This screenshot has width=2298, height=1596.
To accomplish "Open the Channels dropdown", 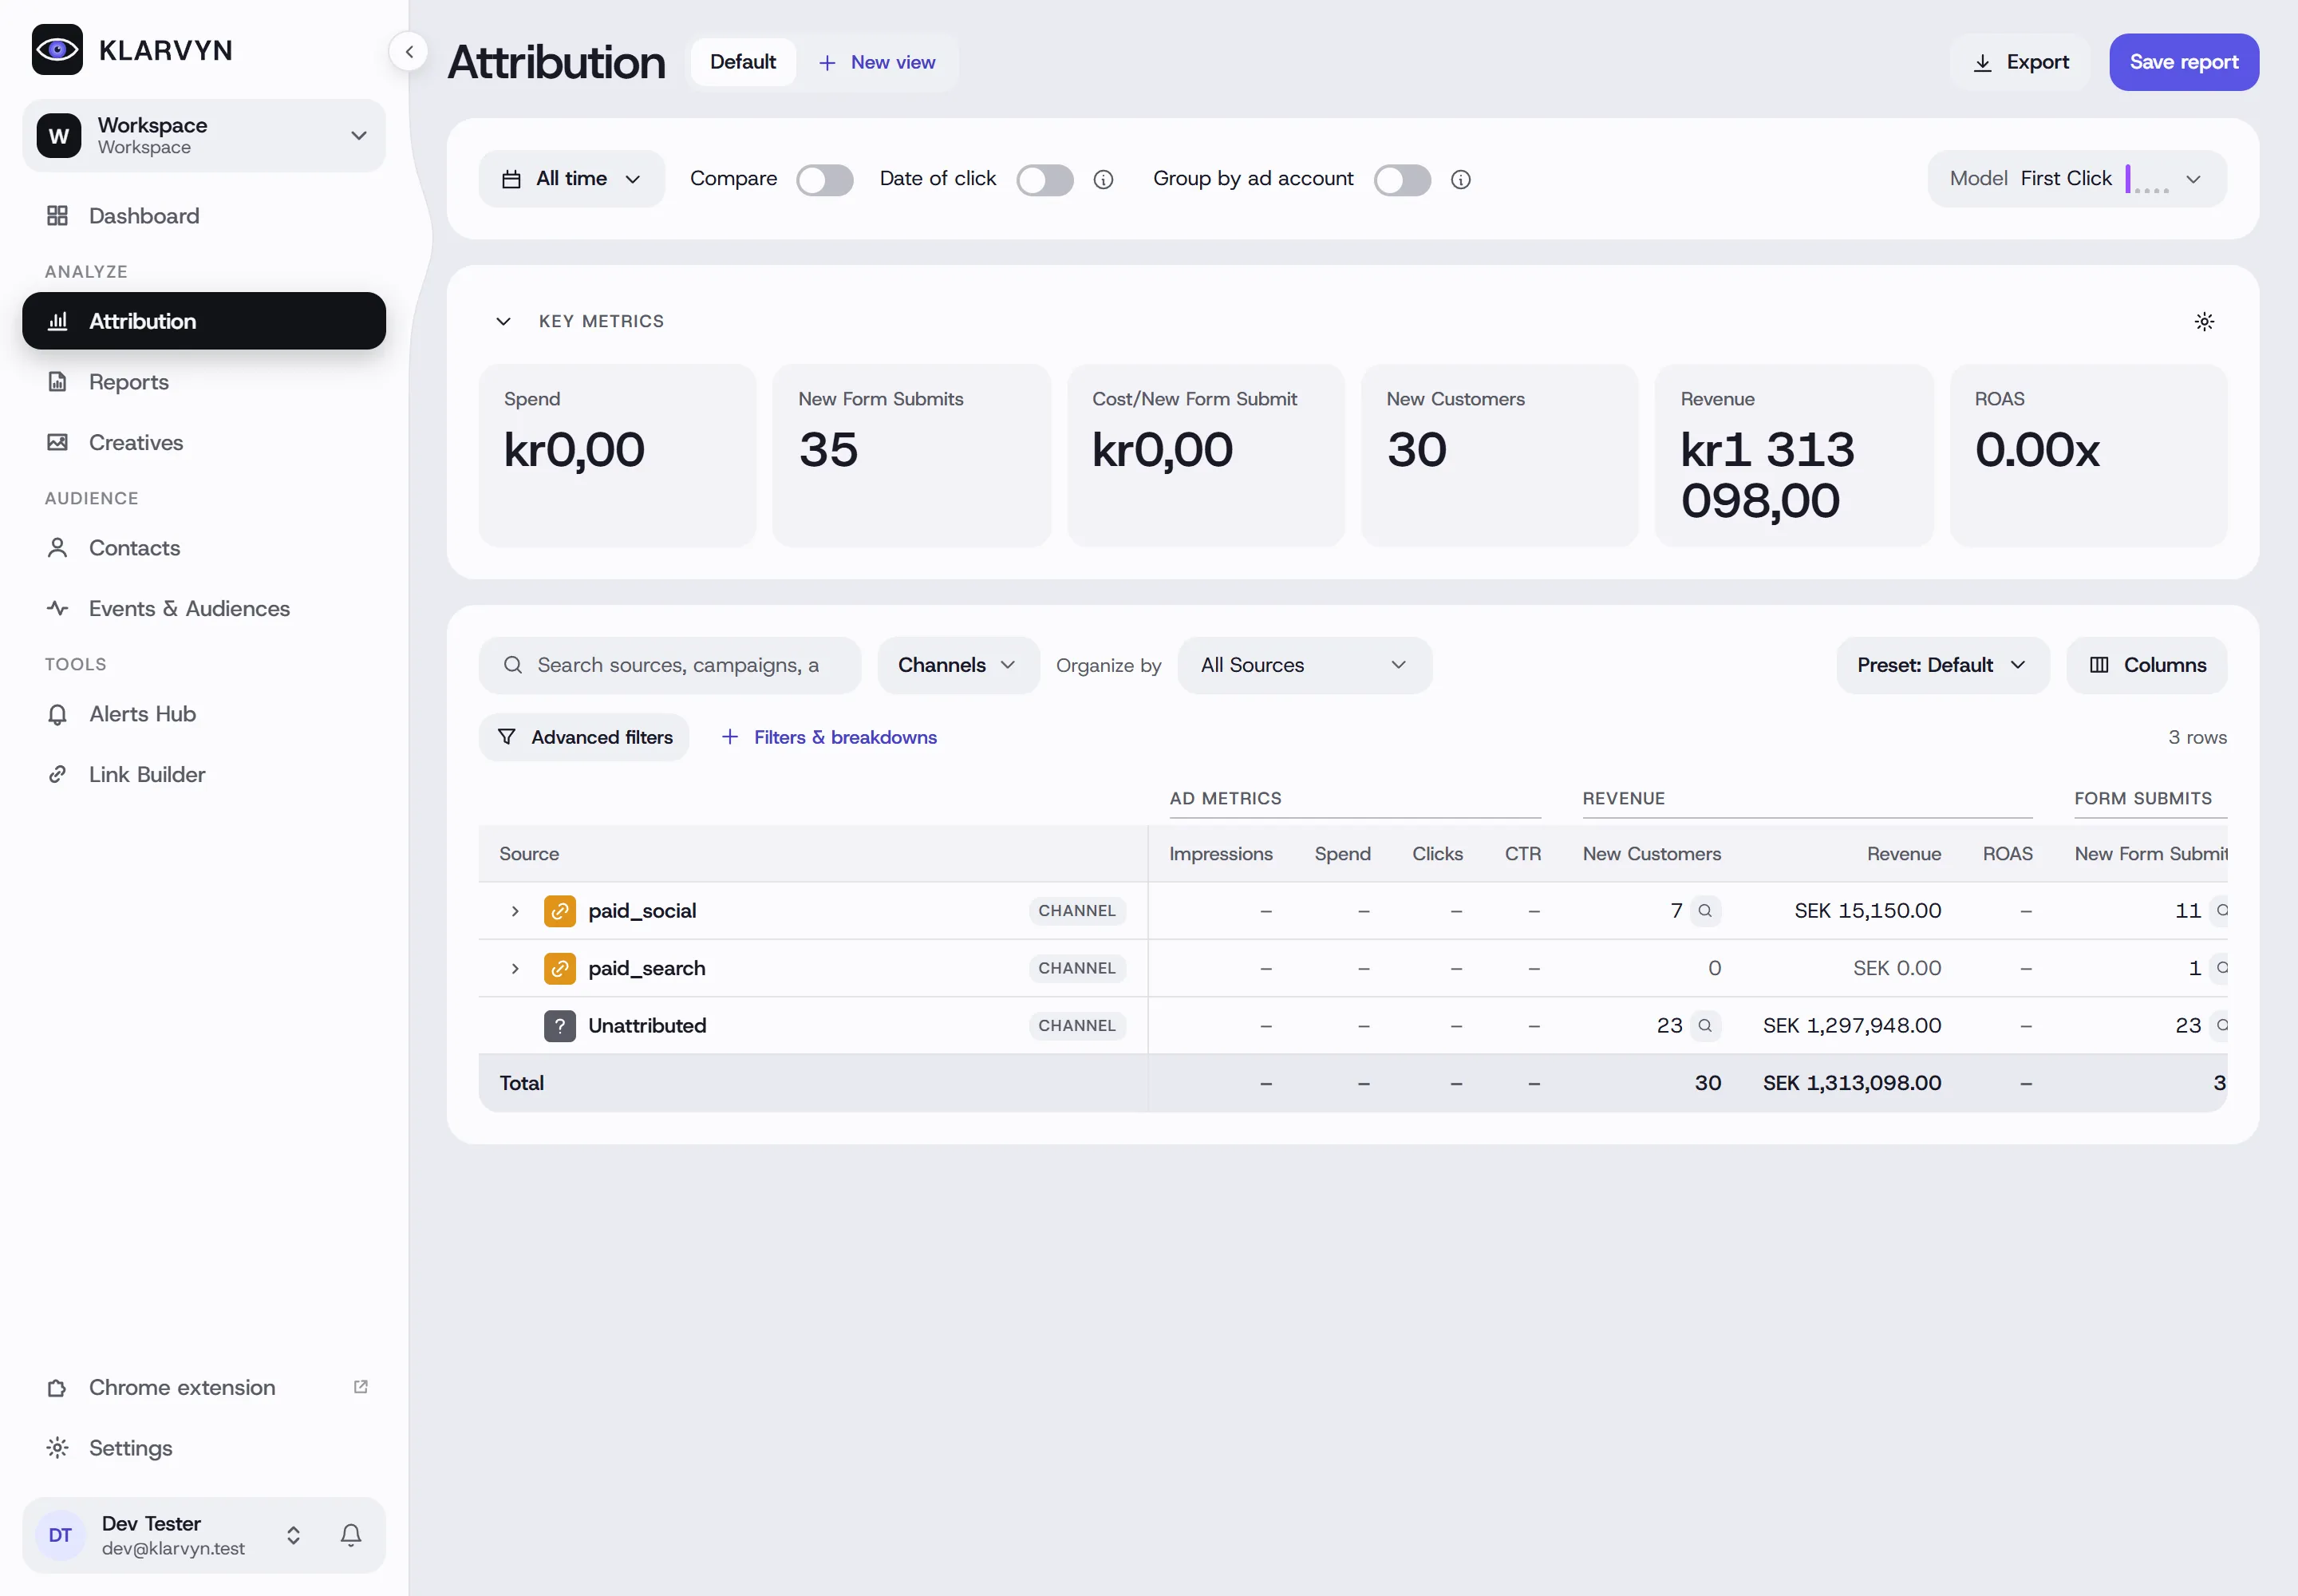I will [958, 666].
